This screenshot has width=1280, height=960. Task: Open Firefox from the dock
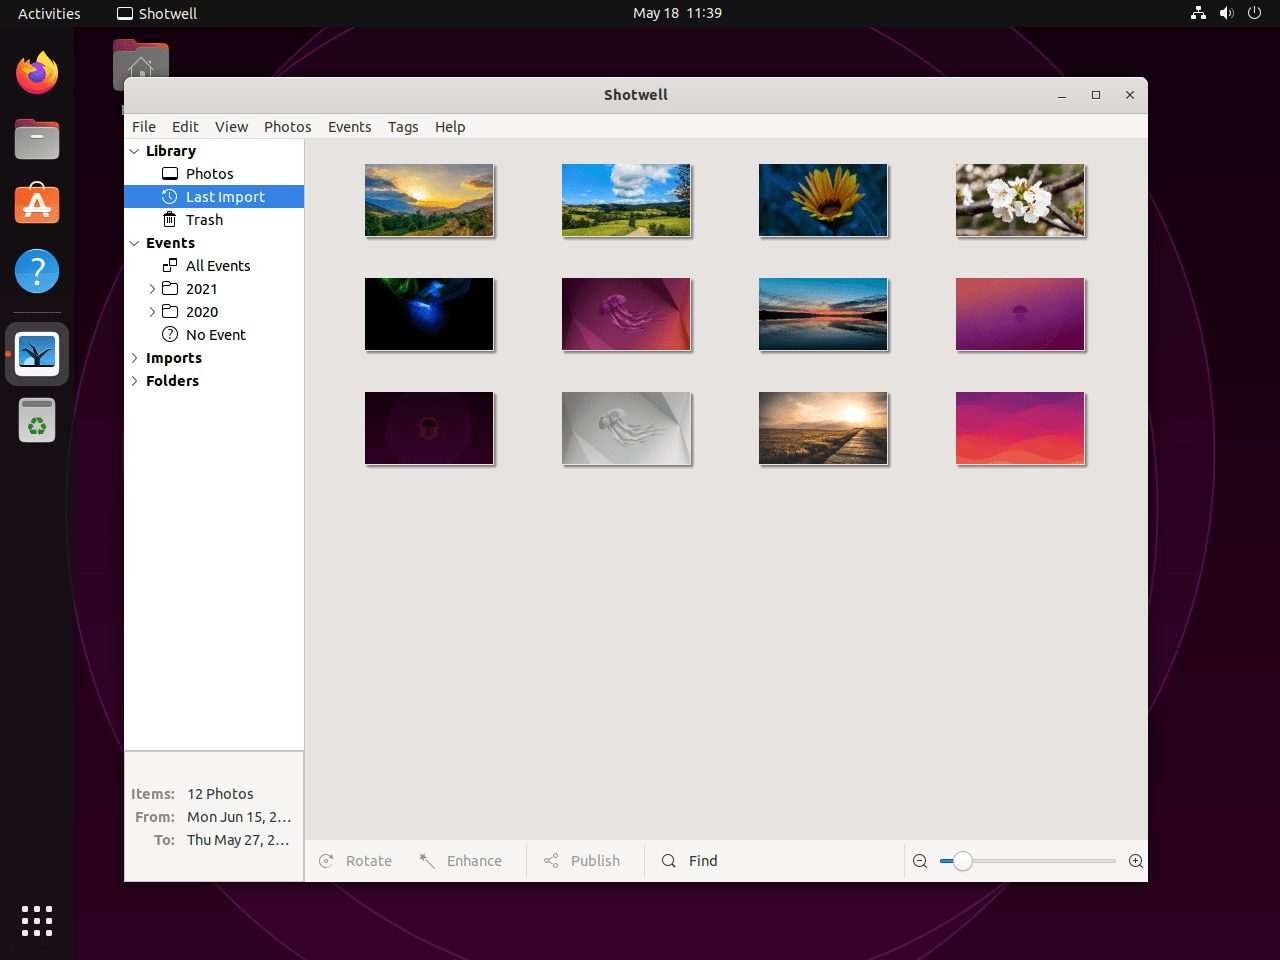pyautogui.click(x=37, y=73)
